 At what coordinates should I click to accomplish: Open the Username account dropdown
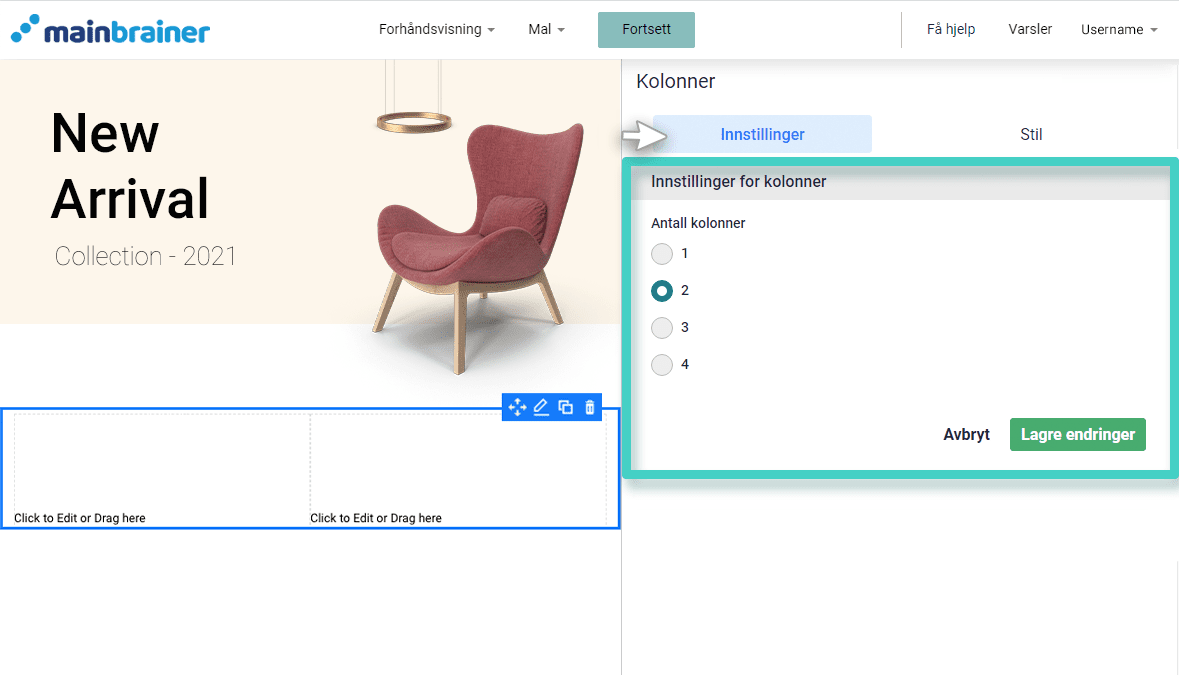click(1118, 29)
